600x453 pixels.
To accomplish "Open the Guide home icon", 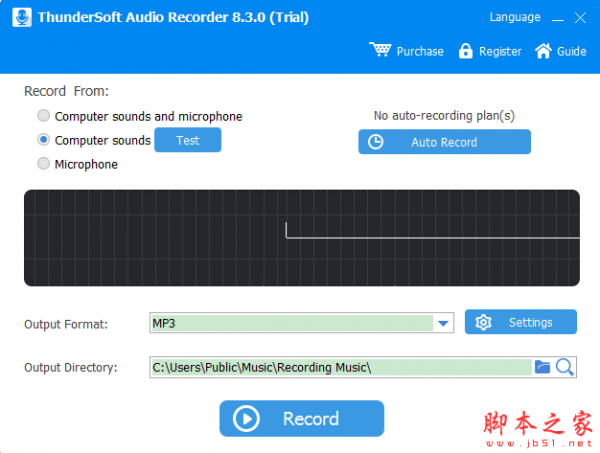I will pos(543,51).
